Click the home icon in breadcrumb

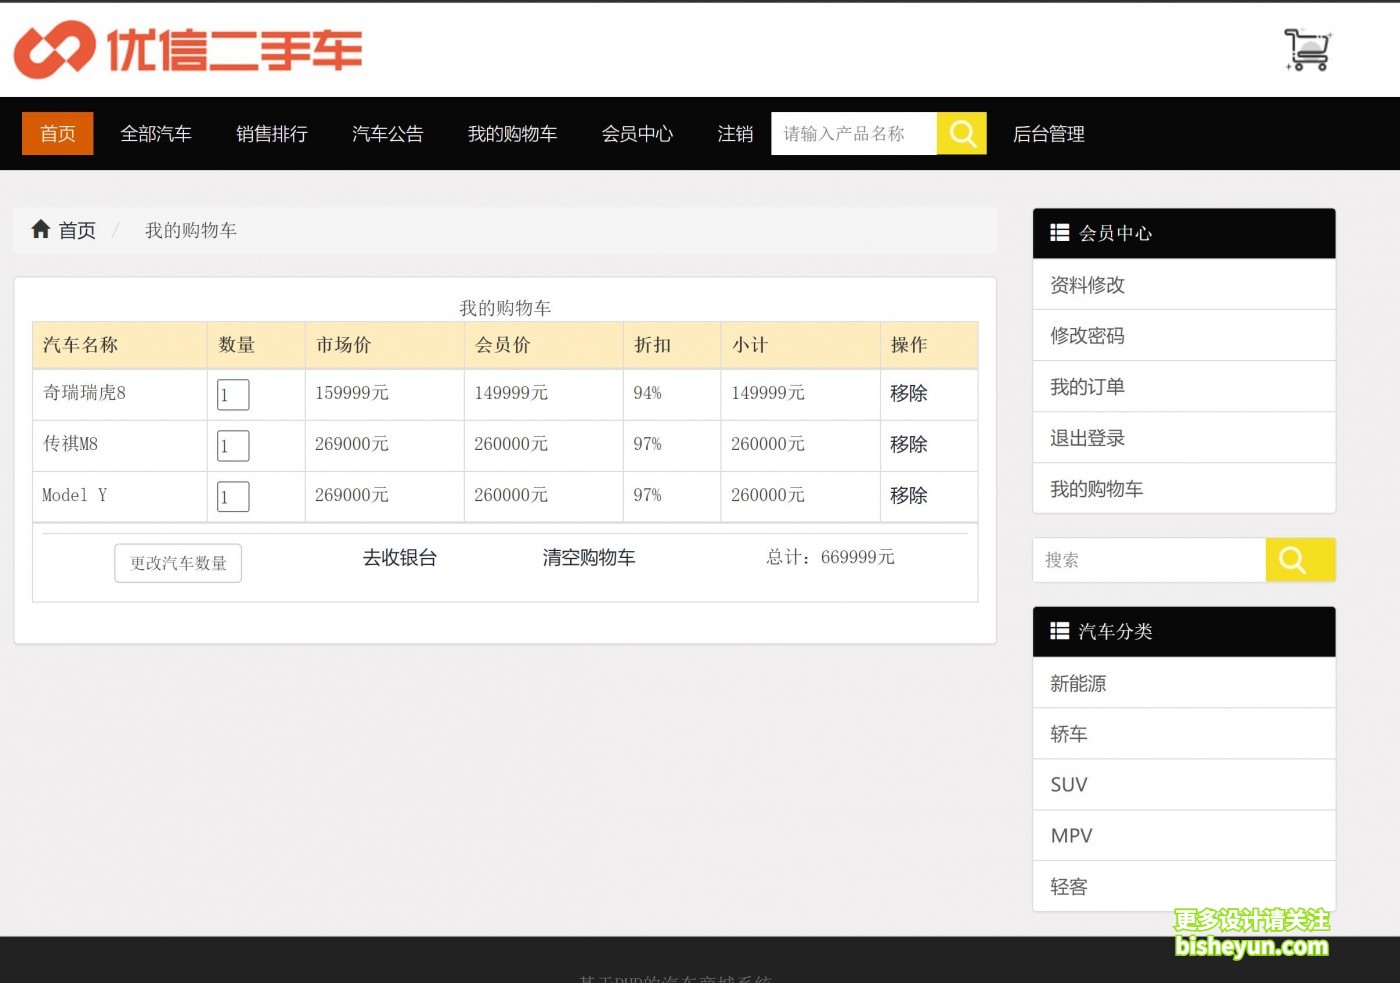41,230
